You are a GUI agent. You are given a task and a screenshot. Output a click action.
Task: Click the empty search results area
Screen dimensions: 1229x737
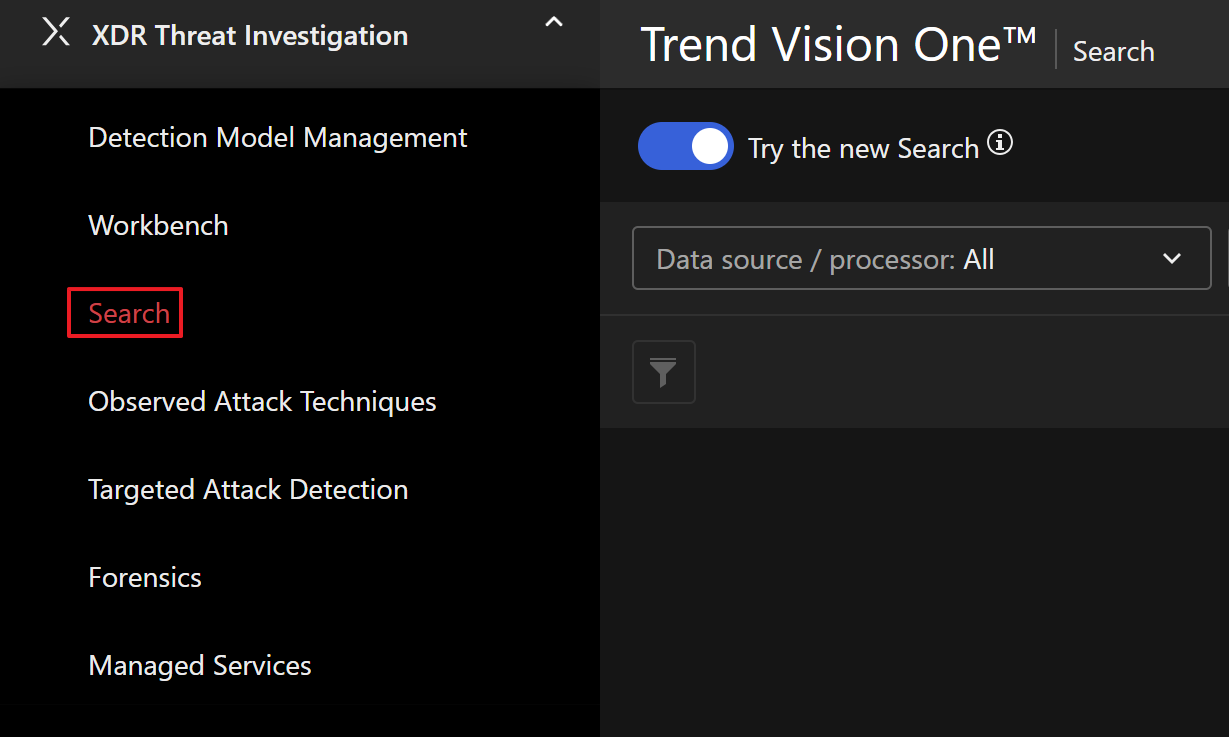914,580
